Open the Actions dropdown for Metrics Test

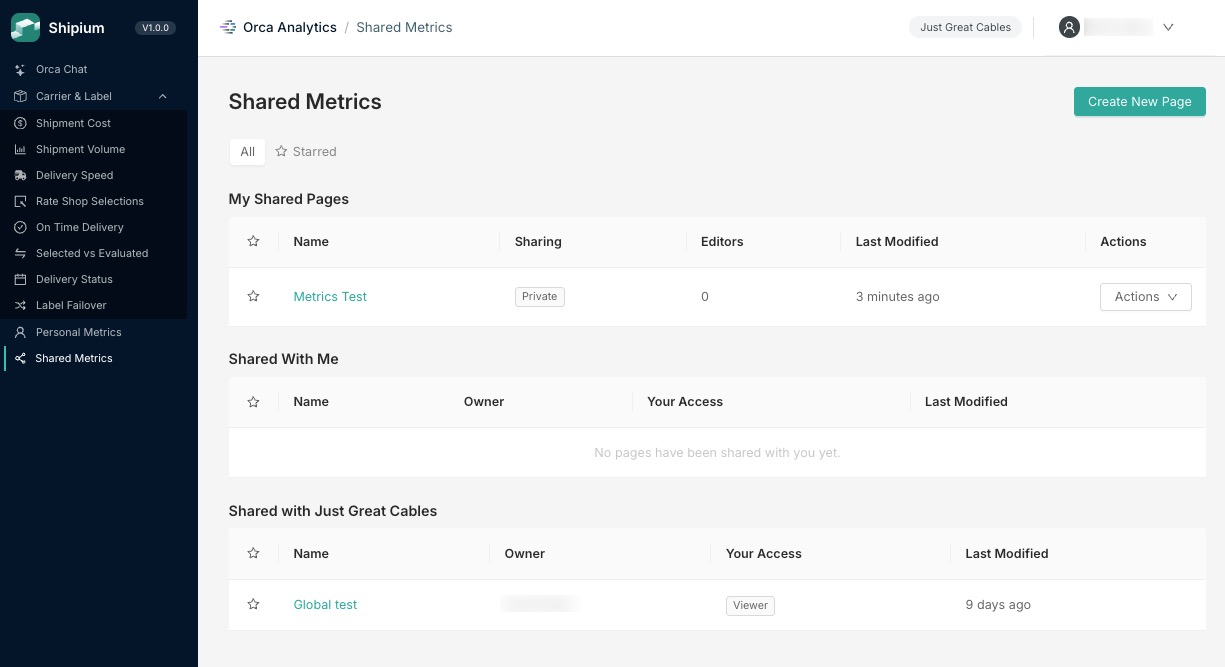tap(1145, 296)
